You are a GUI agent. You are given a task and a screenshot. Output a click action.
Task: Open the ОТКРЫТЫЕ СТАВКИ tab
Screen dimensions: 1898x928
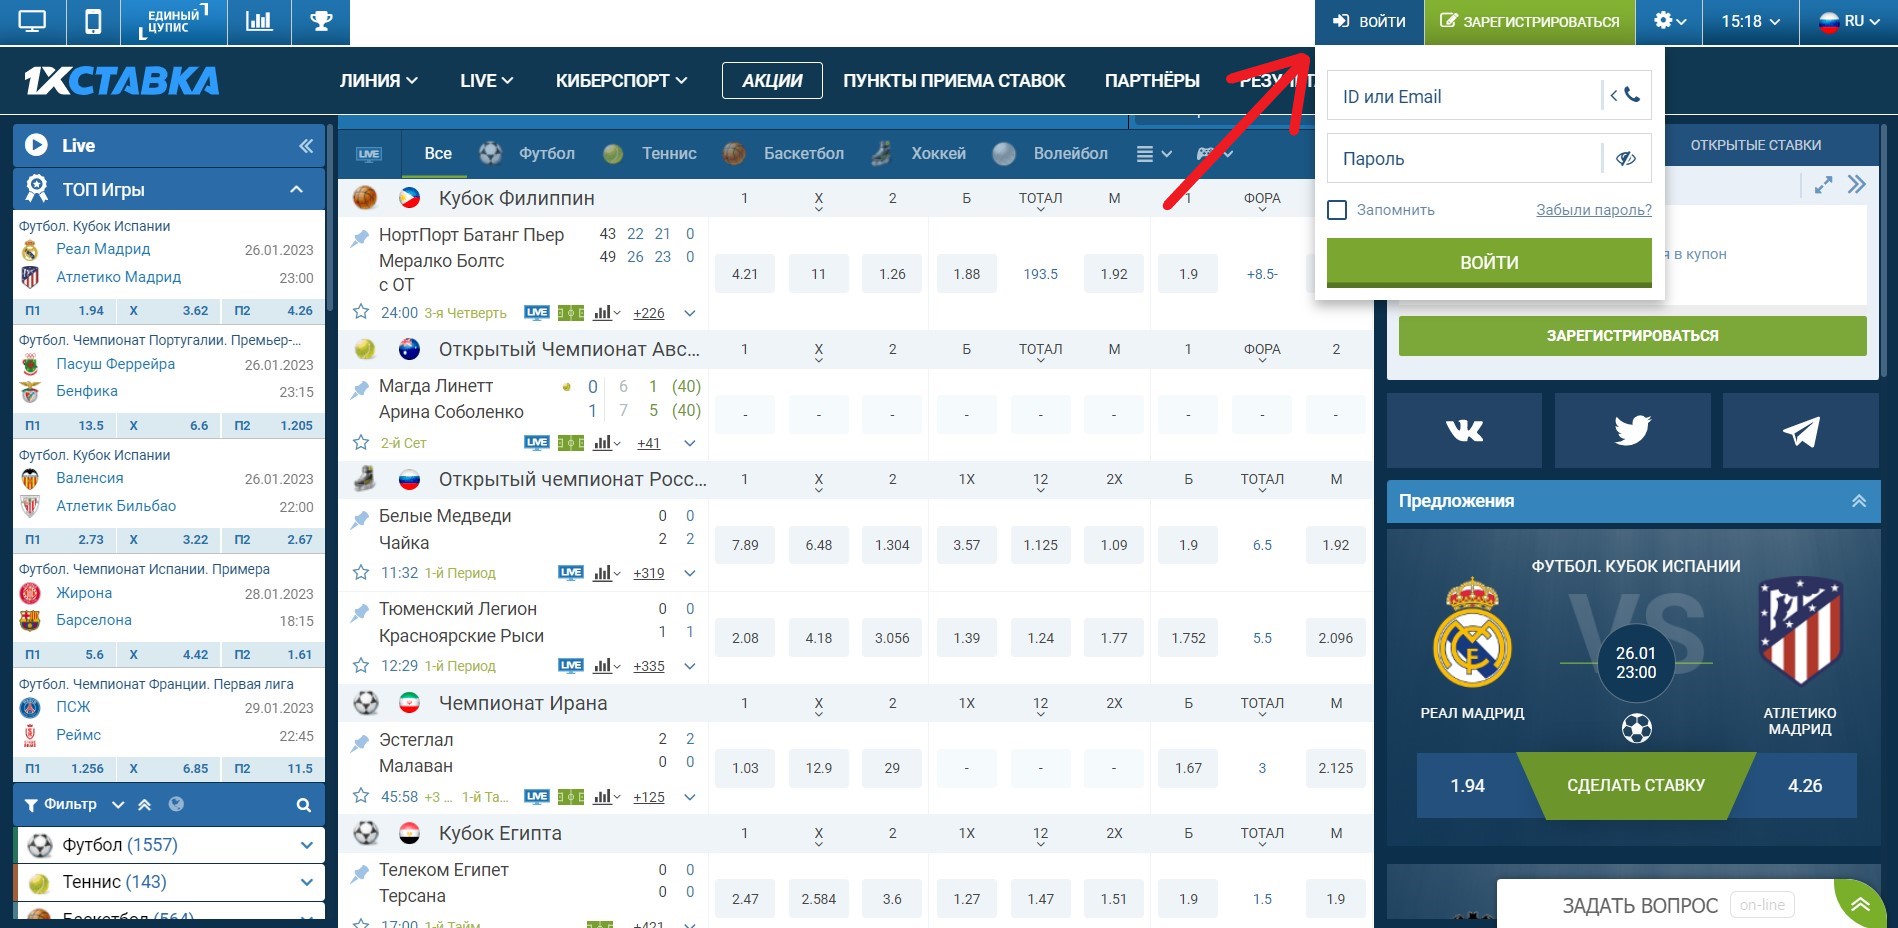tap(1756, 145)
